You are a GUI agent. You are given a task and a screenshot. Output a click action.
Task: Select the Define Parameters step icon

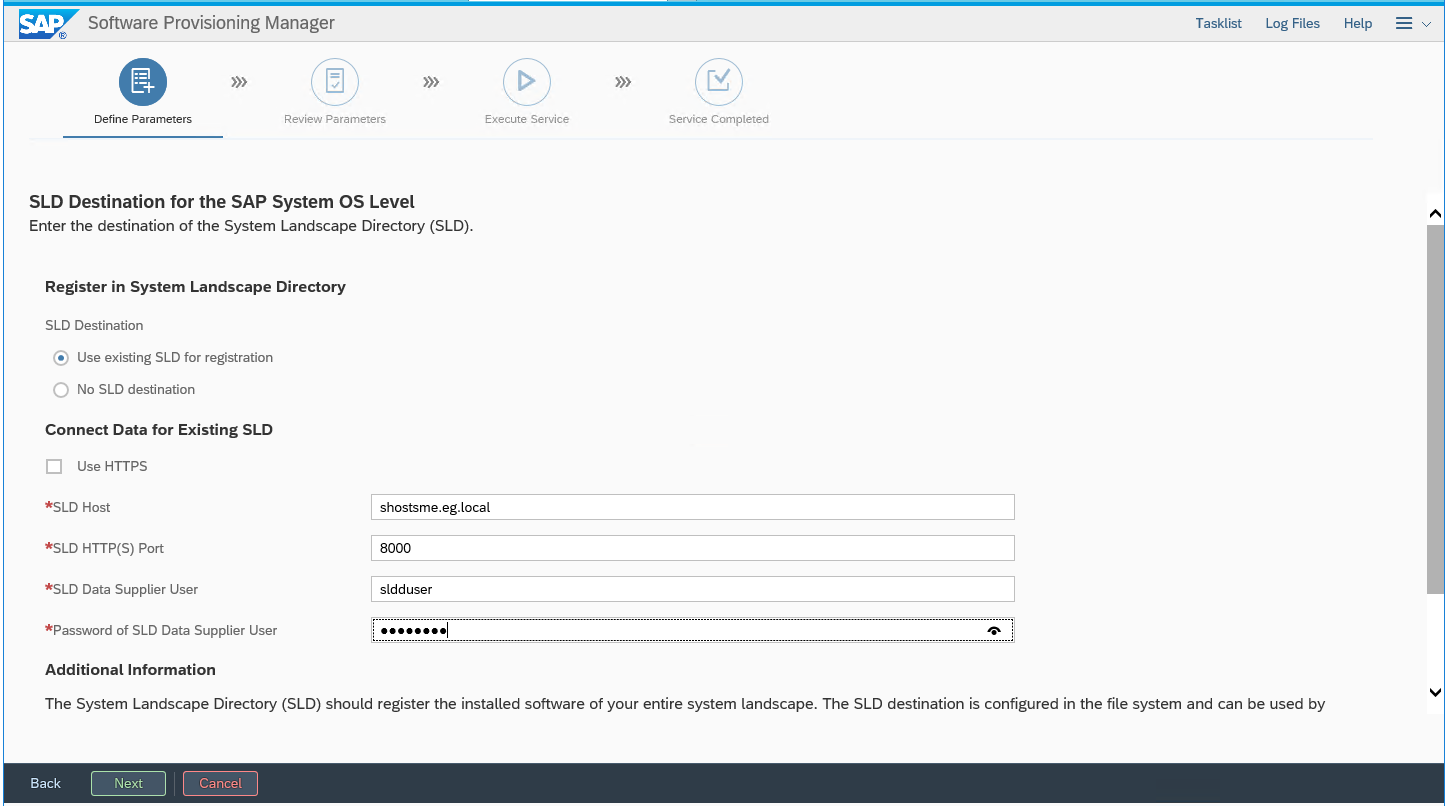(x=143, y=82)
